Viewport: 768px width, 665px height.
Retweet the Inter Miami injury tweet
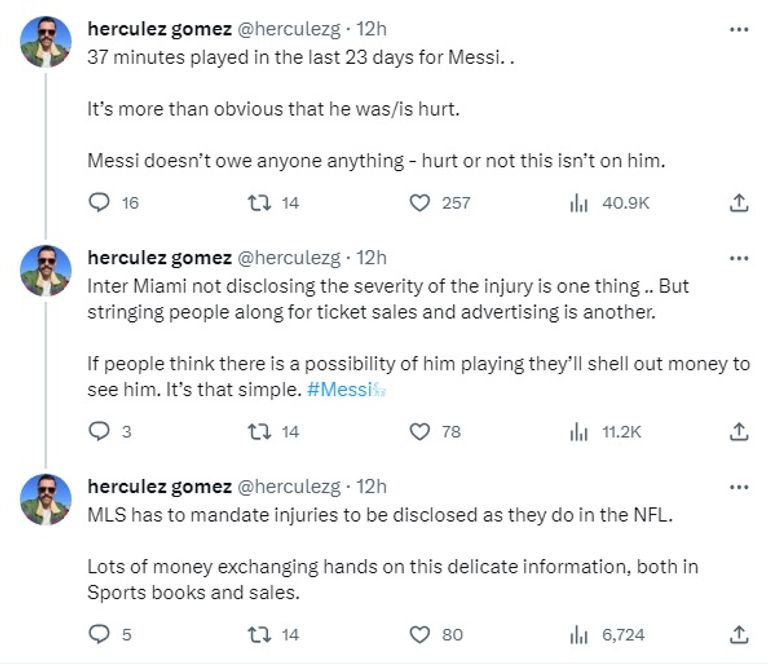(259, 432)
